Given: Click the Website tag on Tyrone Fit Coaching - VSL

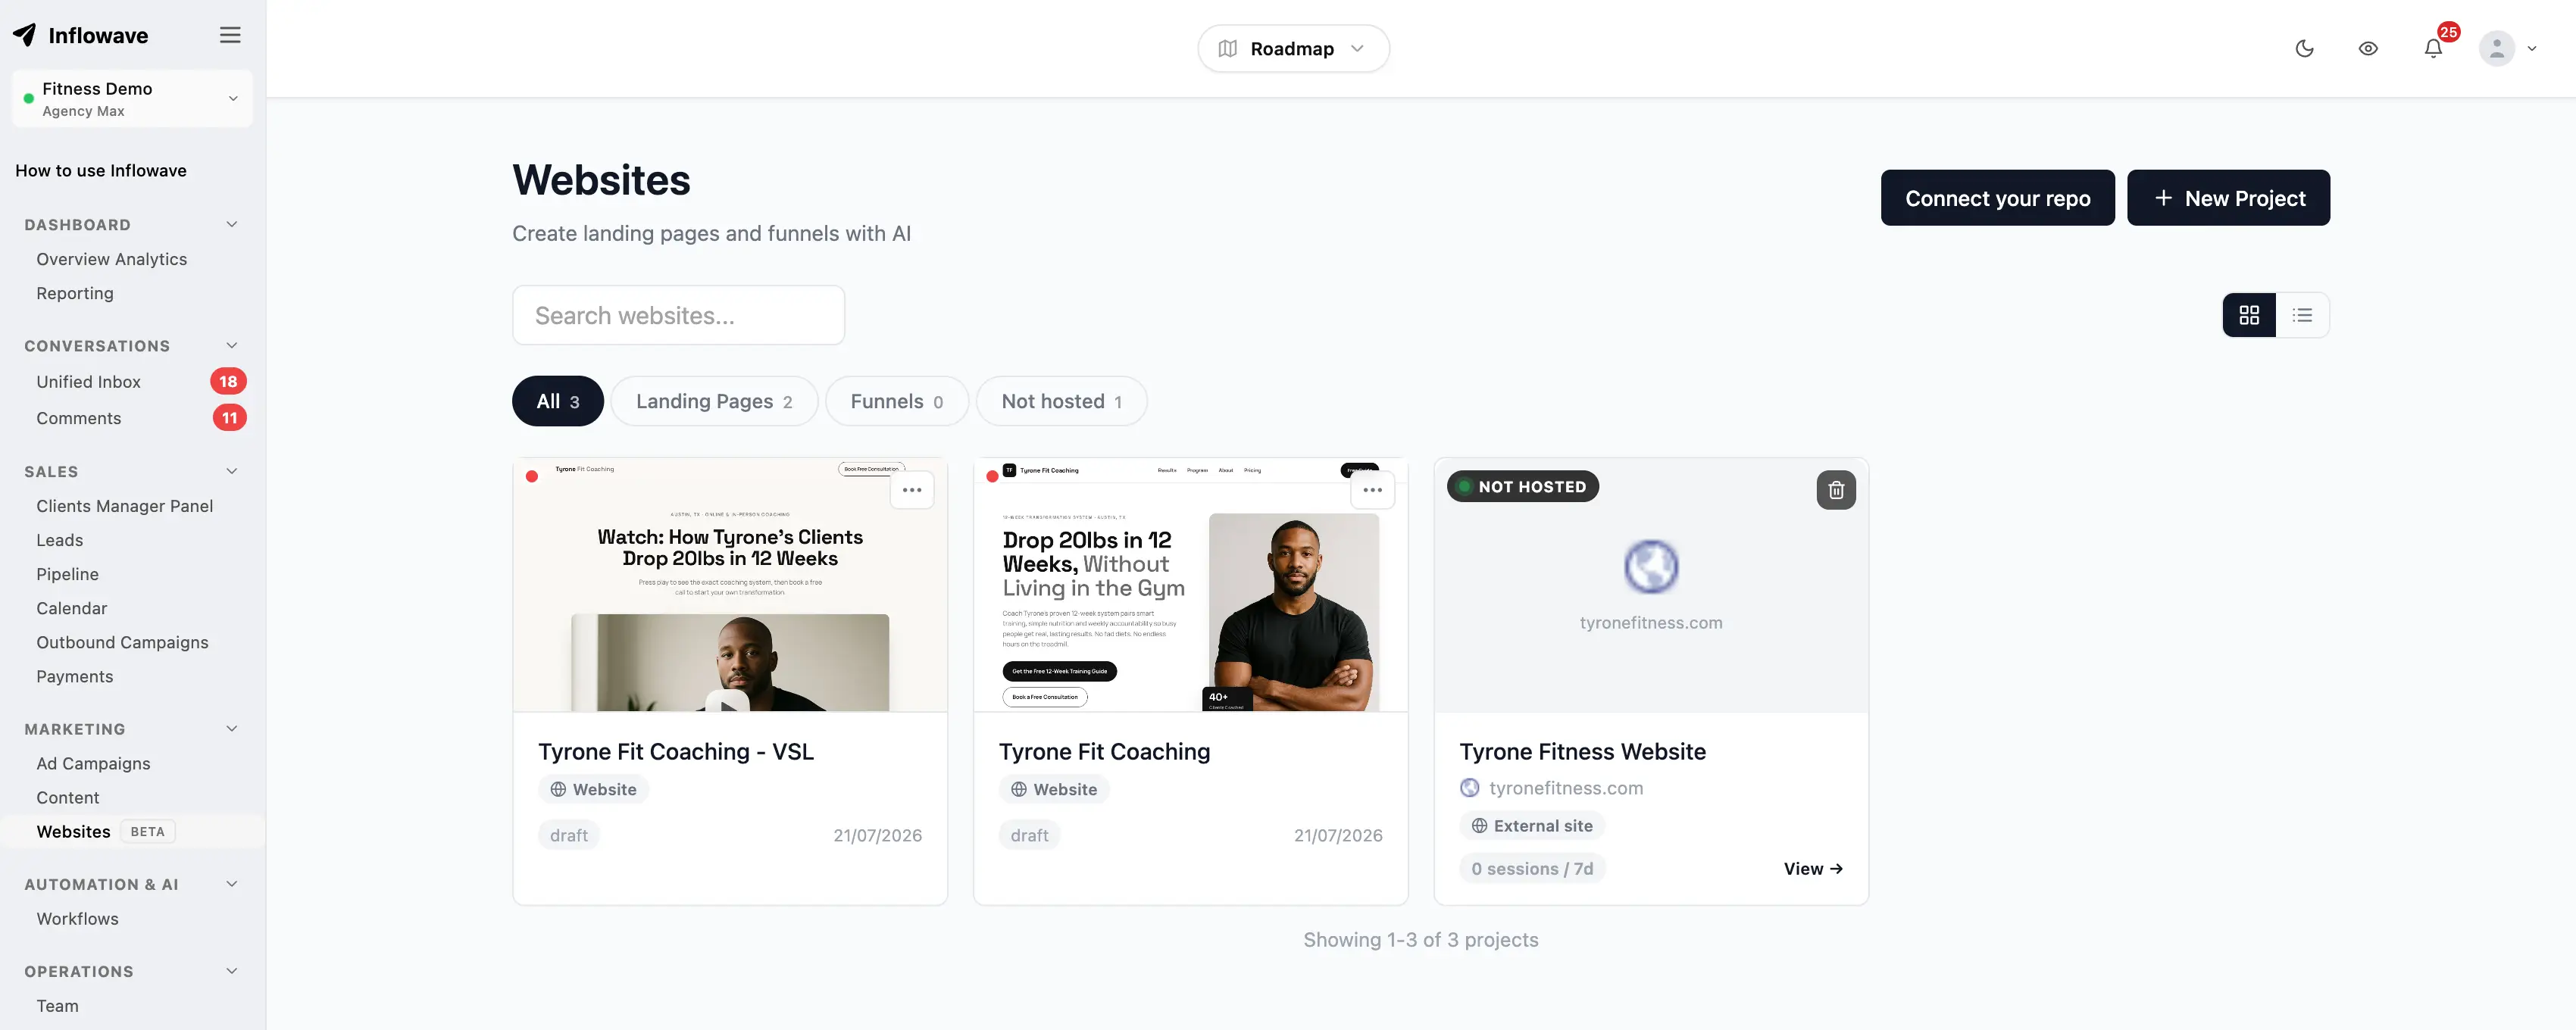Looking at the screenshot, I should 593,789.
